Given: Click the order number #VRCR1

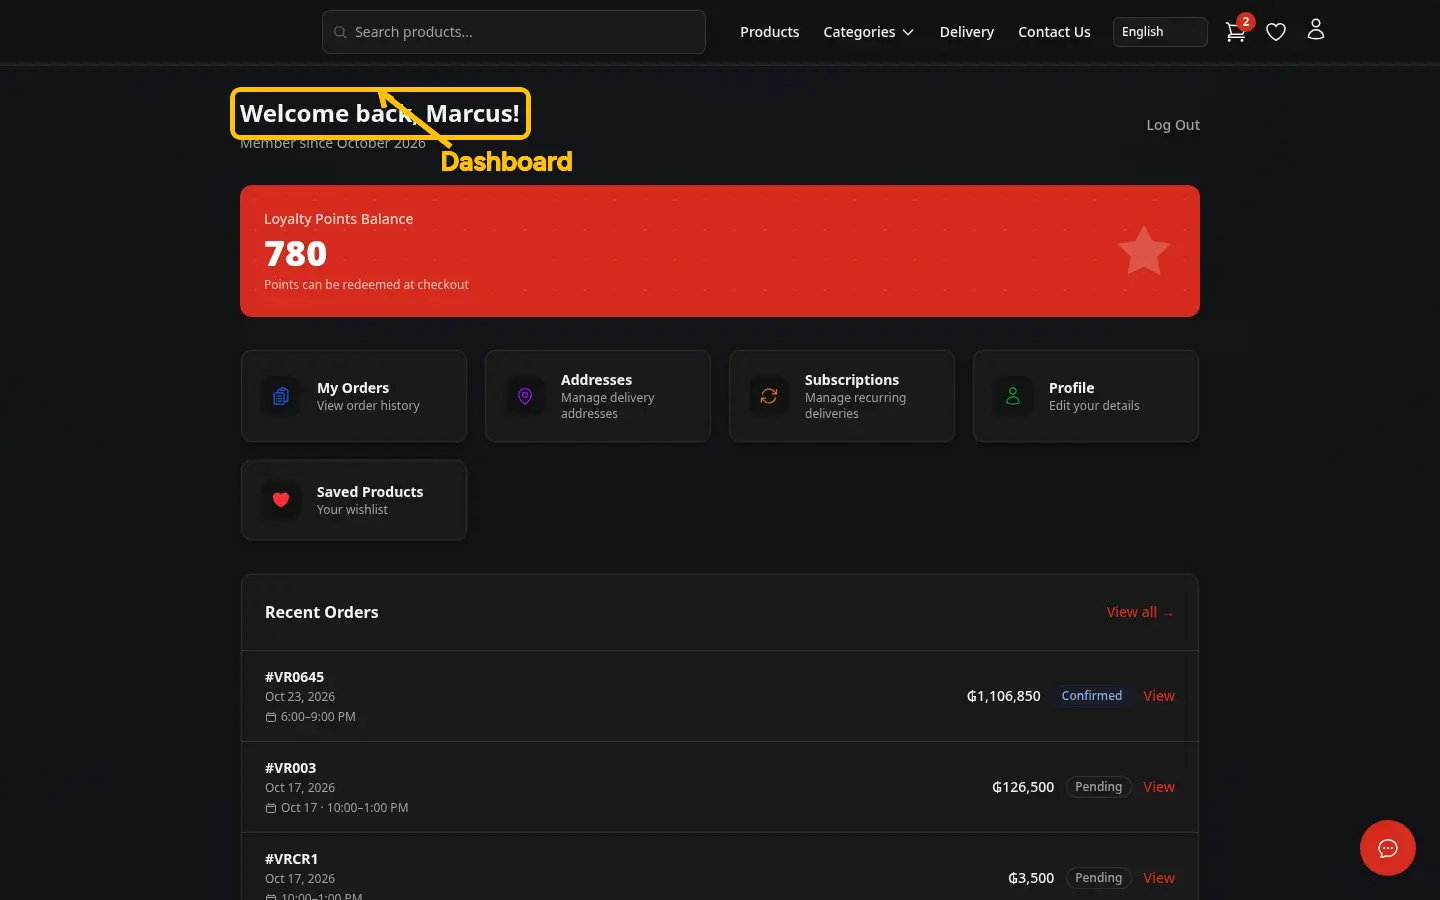Looking at the screenshot, I should coord(291,859).
